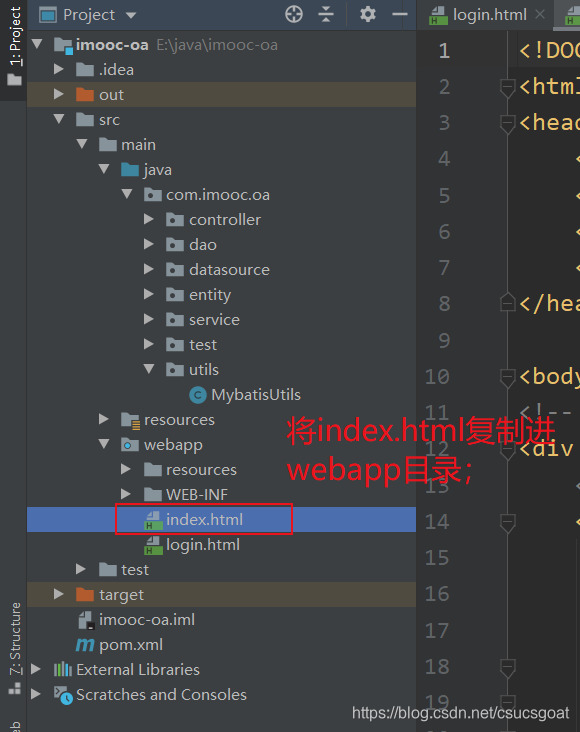The height and width of the screenshot is (732, 580).
Task: Expand Scratches and Consoles arrow
Action: pos(36,694)
